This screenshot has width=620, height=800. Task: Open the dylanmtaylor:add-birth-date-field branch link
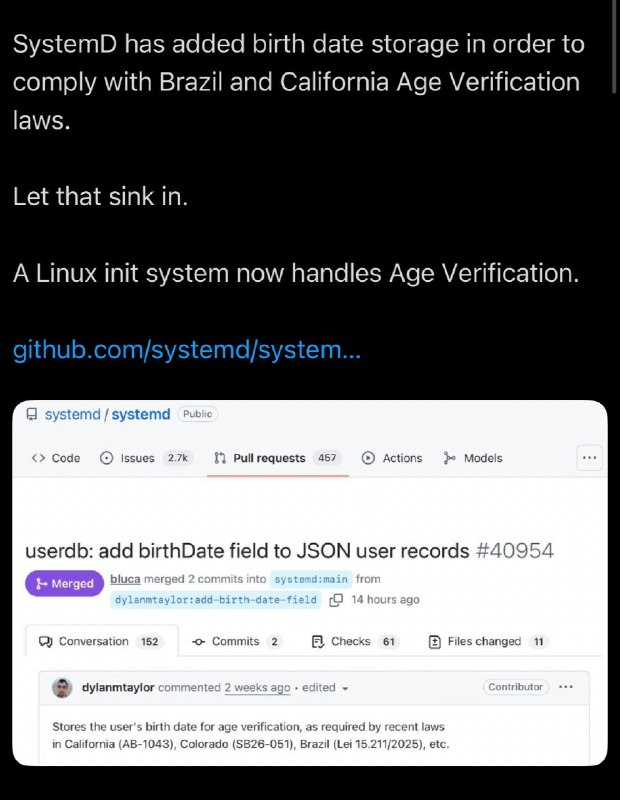point(215,600)
